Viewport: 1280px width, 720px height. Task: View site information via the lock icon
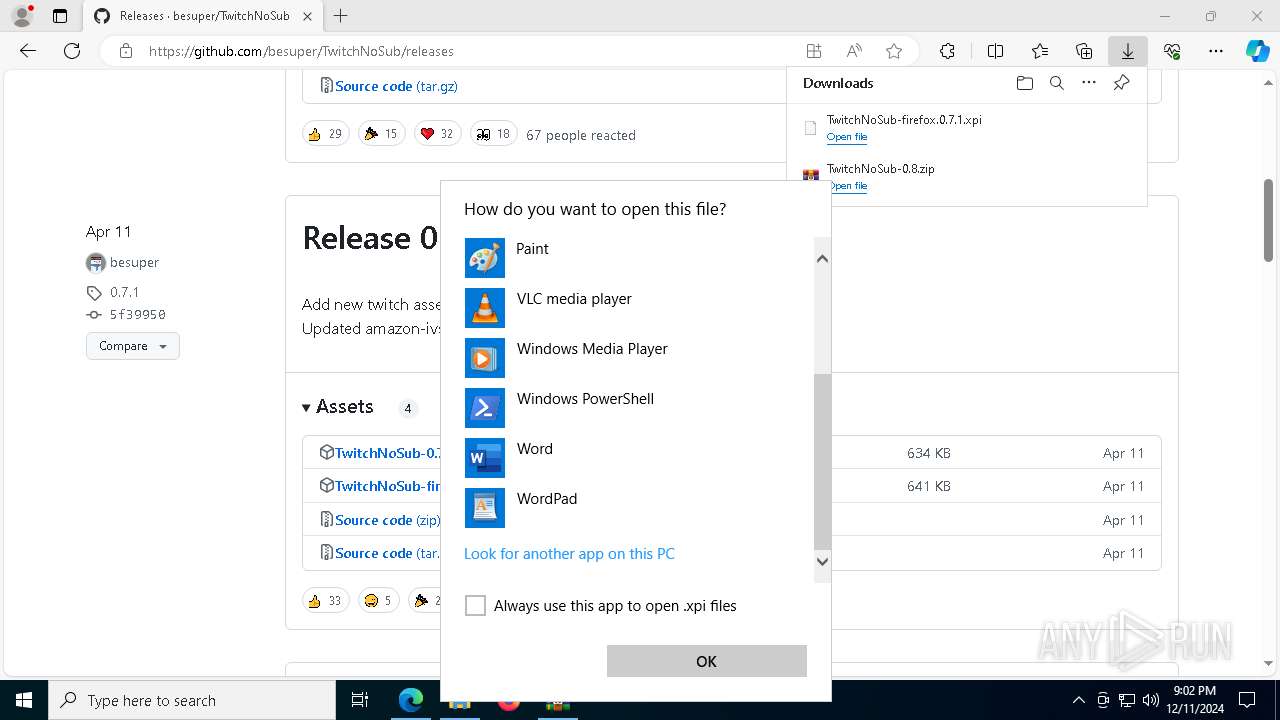click(125, 51)
